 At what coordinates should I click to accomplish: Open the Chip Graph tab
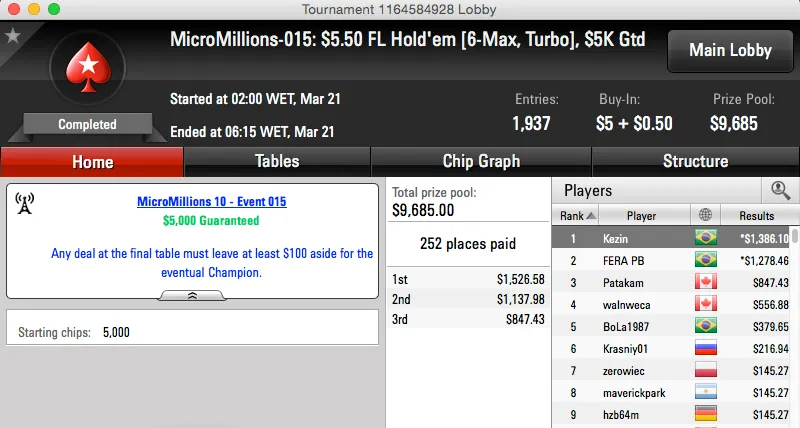click(x=481, y=161)
